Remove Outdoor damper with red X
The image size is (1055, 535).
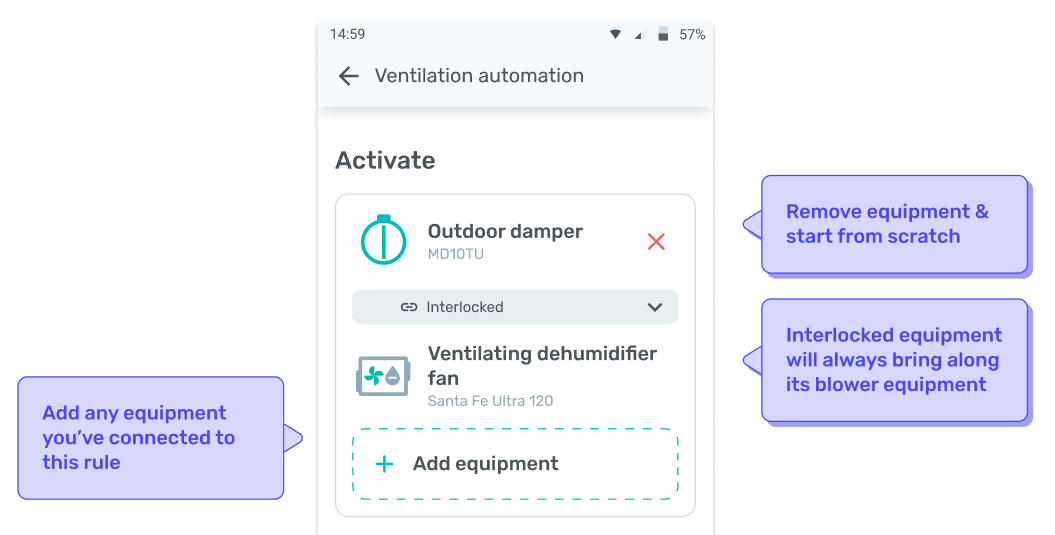656,242
